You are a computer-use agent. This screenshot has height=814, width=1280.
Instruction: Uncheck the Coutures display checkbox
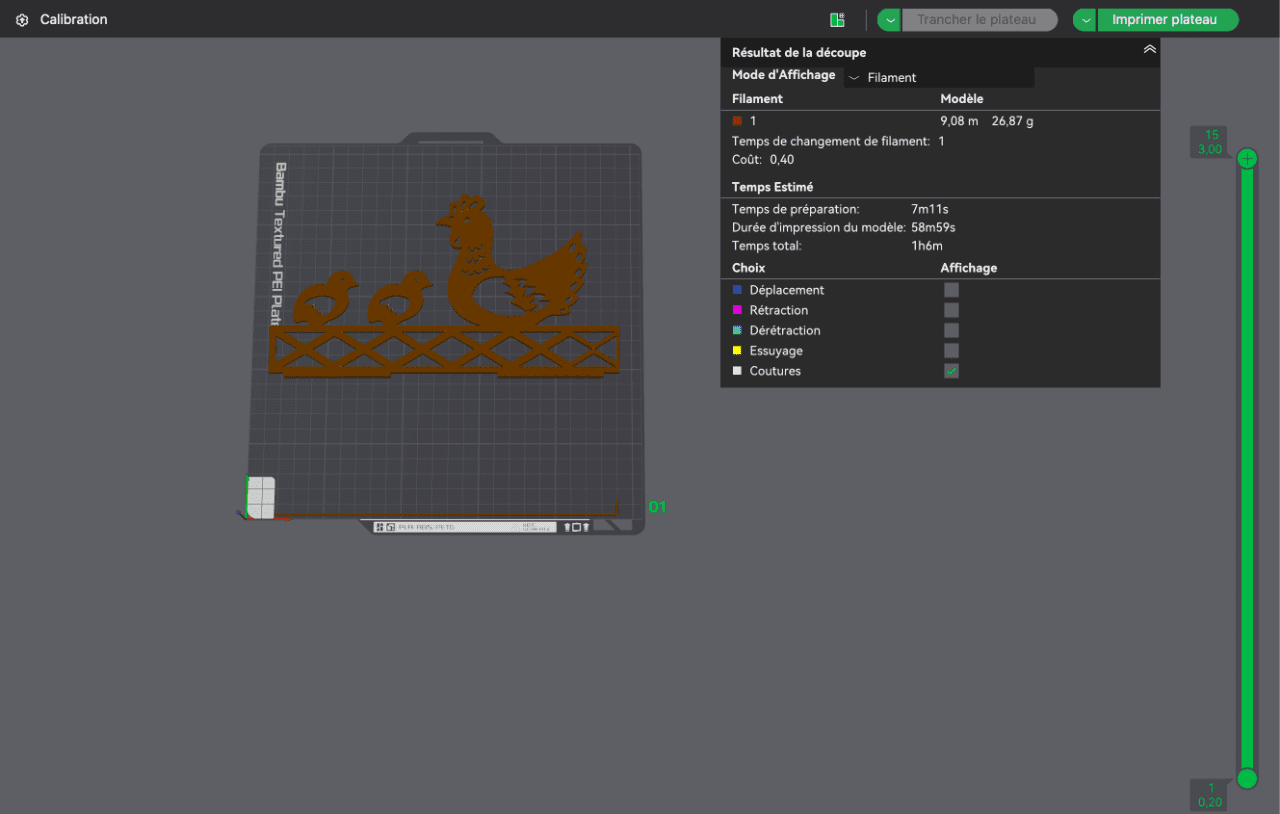951,371
